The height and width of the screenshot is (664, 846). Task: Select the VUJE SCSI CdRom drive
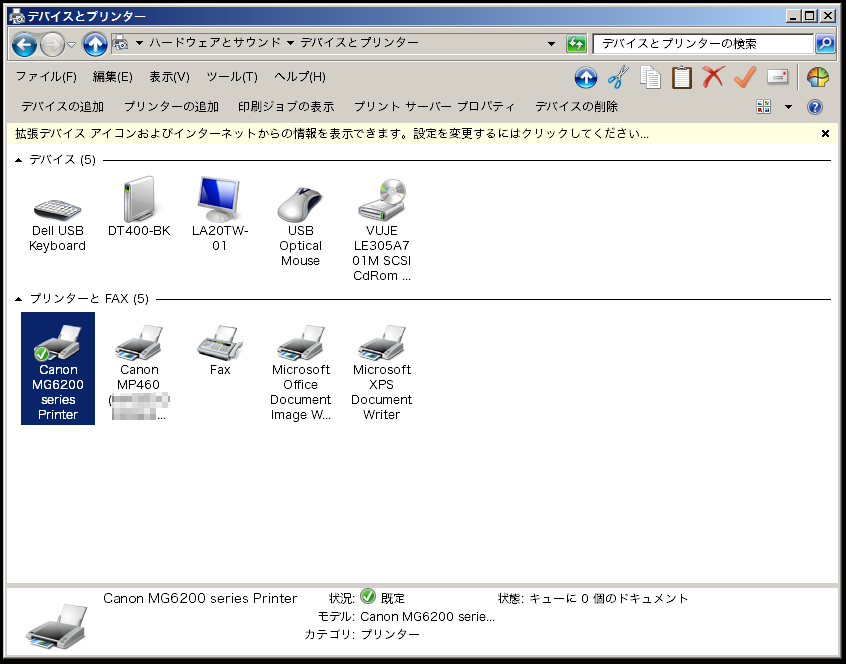(382, 230)
